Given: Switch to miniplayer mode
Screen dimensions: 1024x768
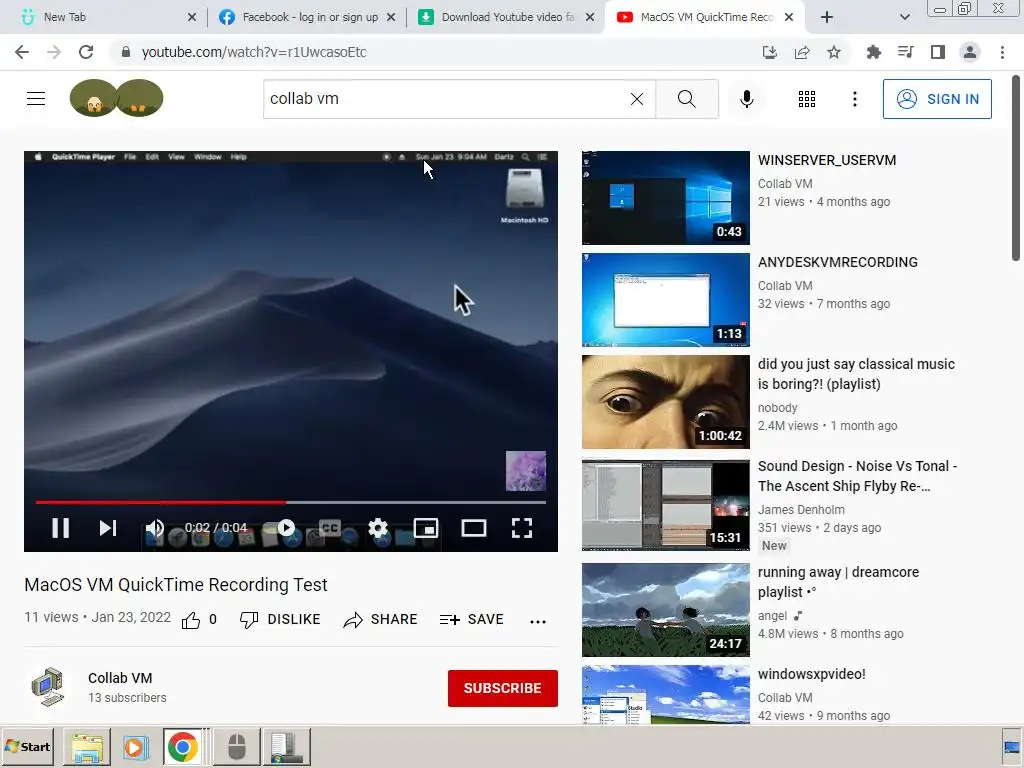Looking at the screenshot, I should [426, 528].
